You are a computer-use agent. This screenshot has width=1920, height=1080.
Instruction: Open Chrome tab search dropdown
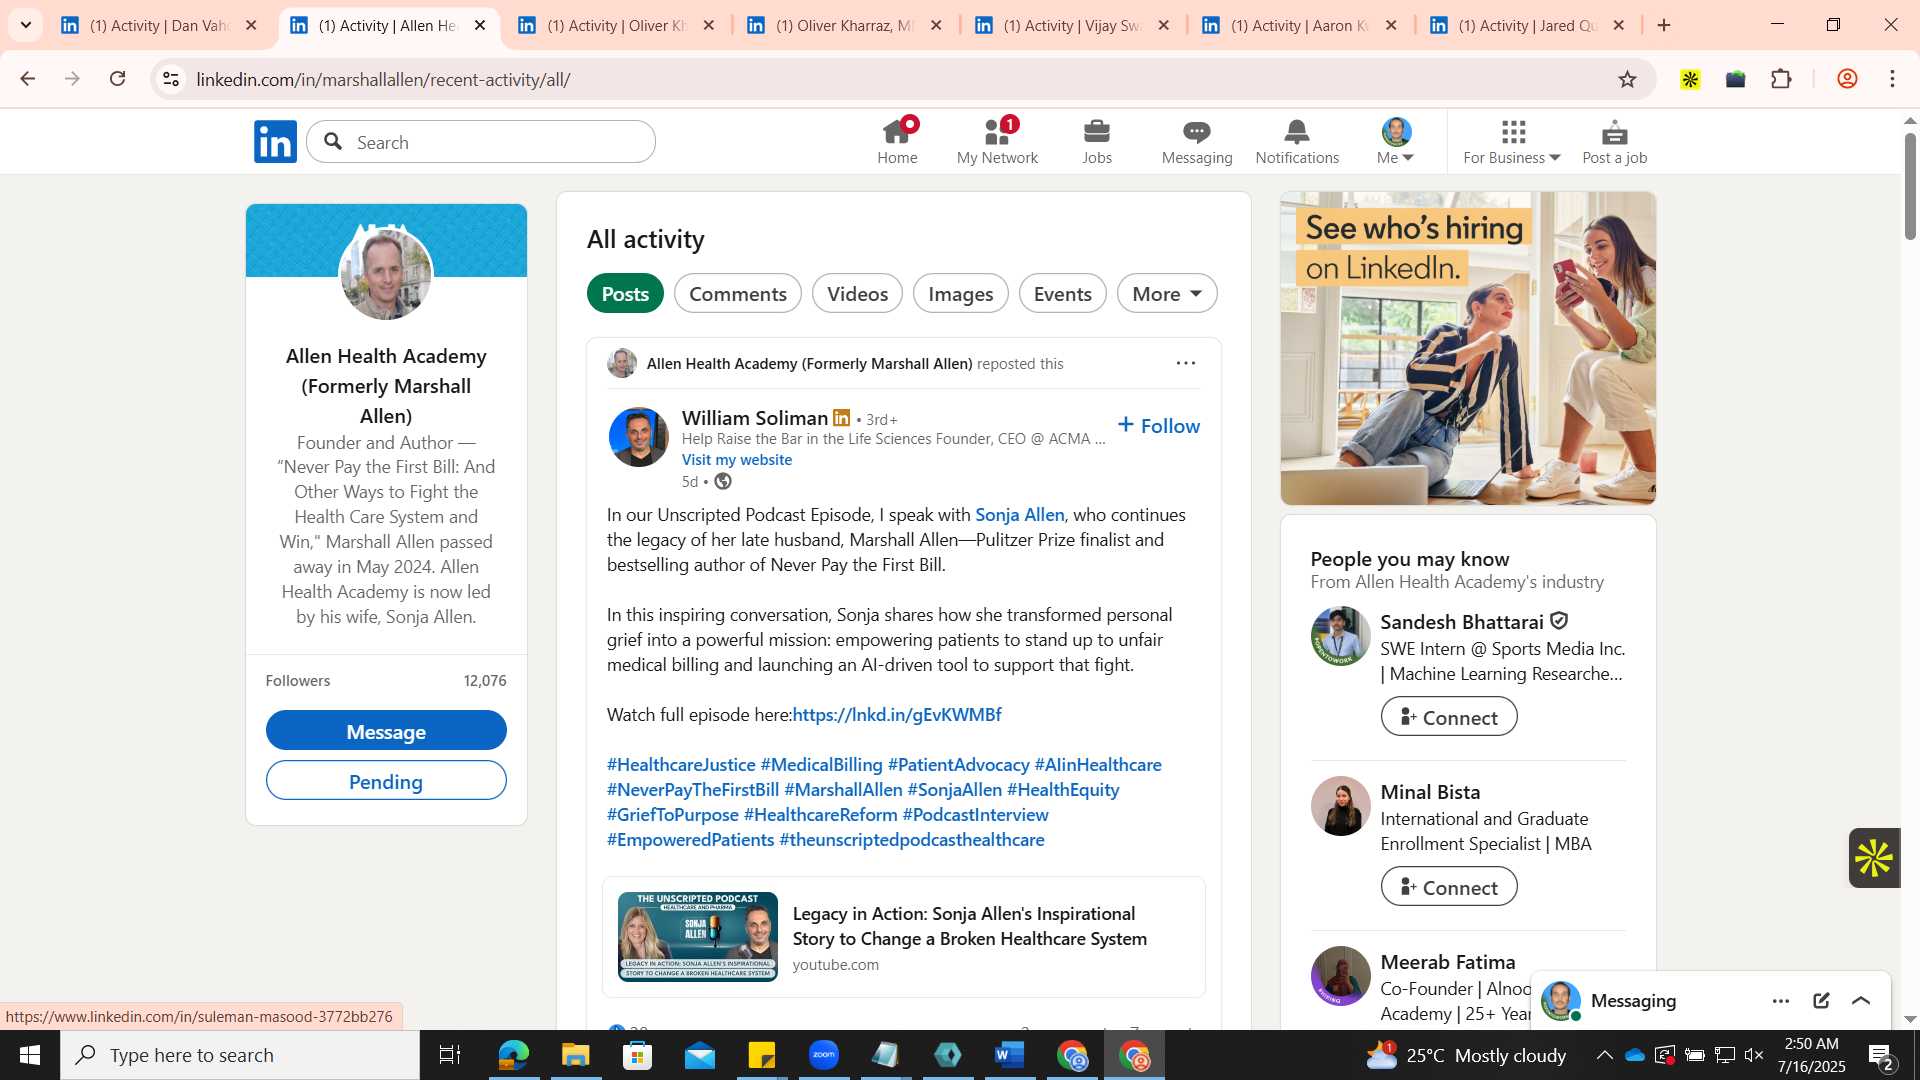click(26, 25)
